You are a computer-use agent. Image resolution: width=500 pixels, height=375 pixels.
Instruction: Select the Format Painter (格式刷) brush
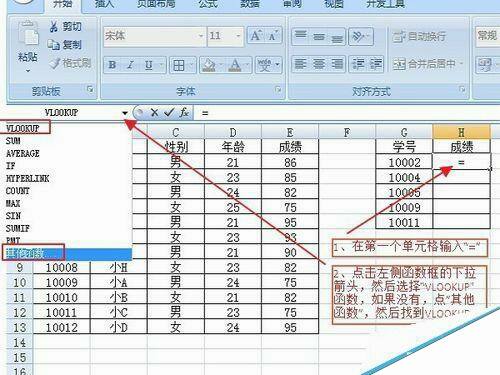(x=55, y=63)
